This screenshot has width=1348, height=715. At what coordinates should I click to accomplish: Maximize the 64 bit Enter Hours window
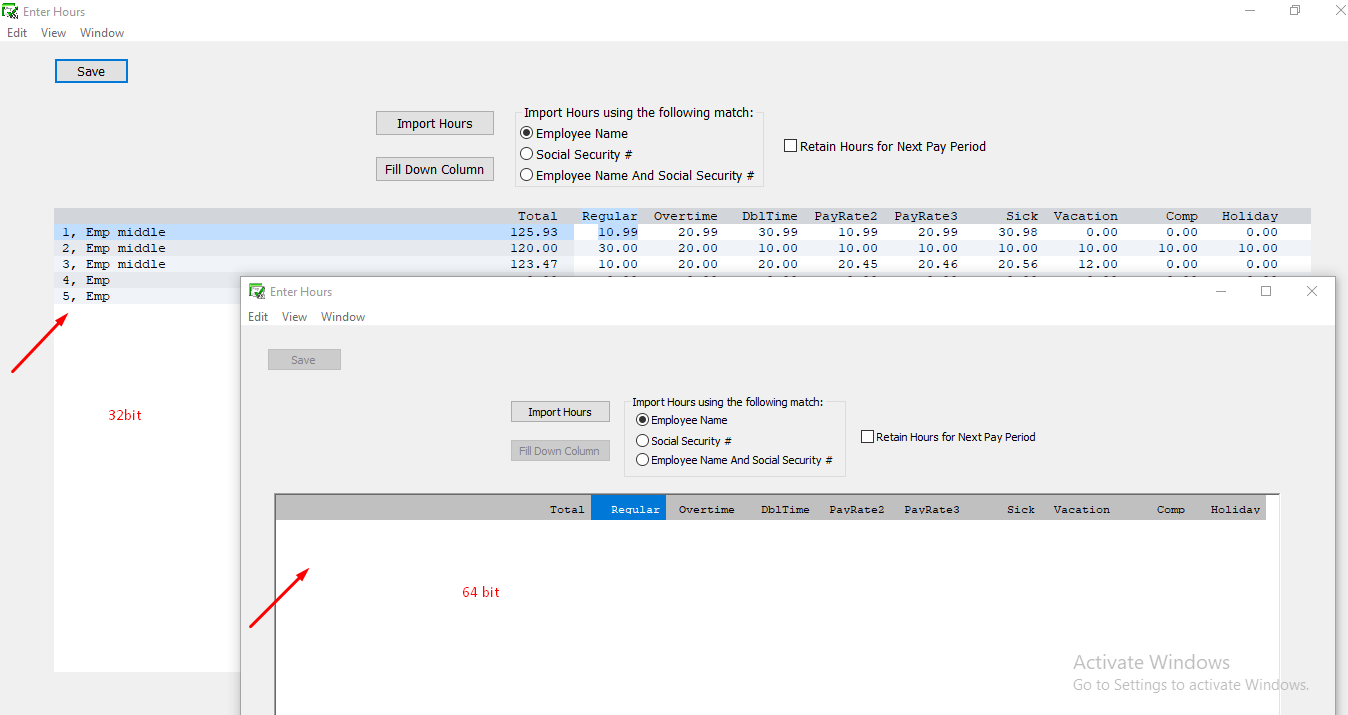[1266, 291]
